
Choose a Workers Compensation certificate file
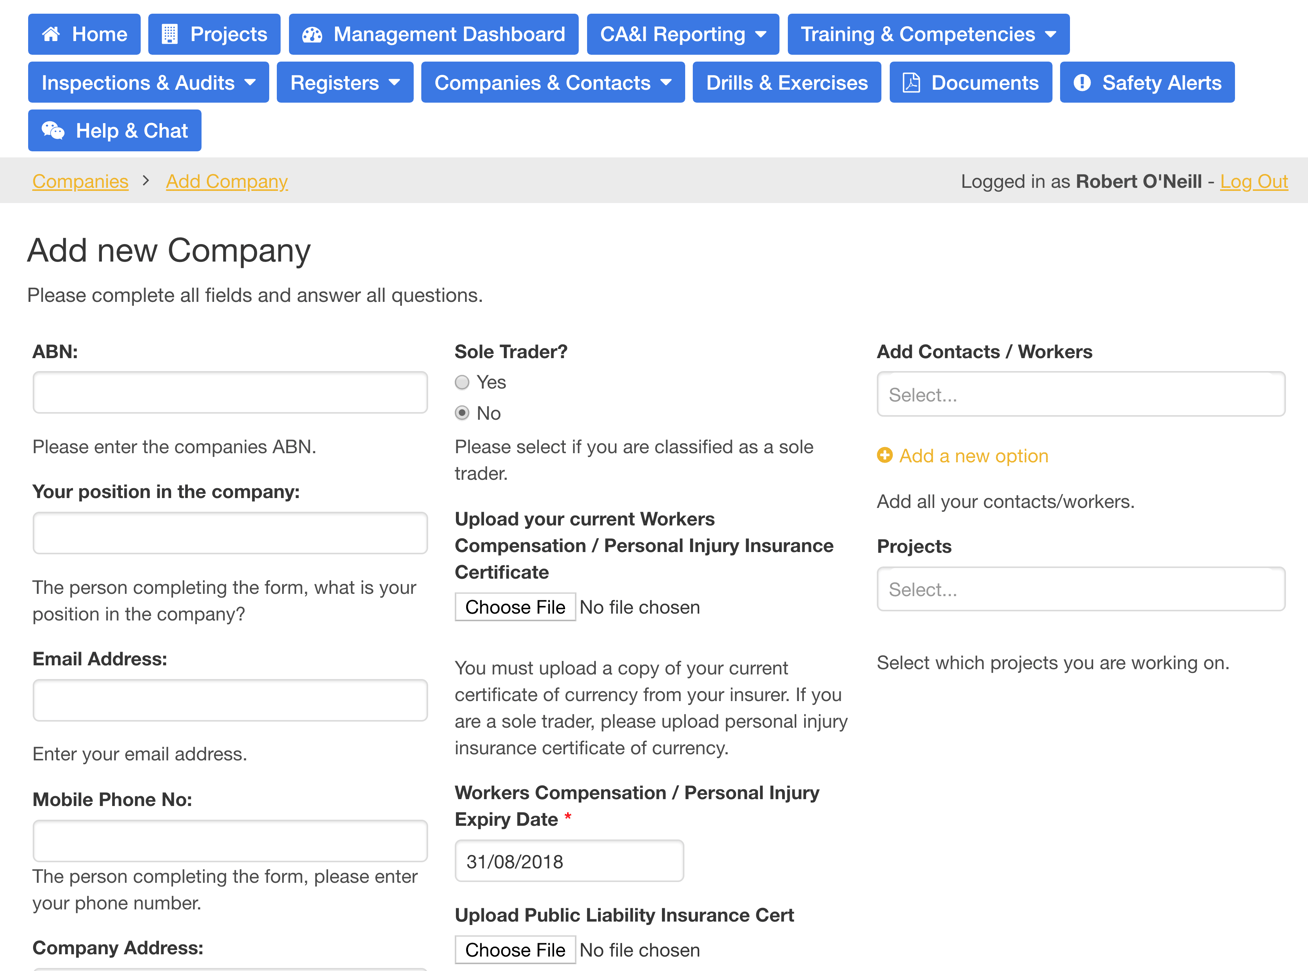point(515,606)
